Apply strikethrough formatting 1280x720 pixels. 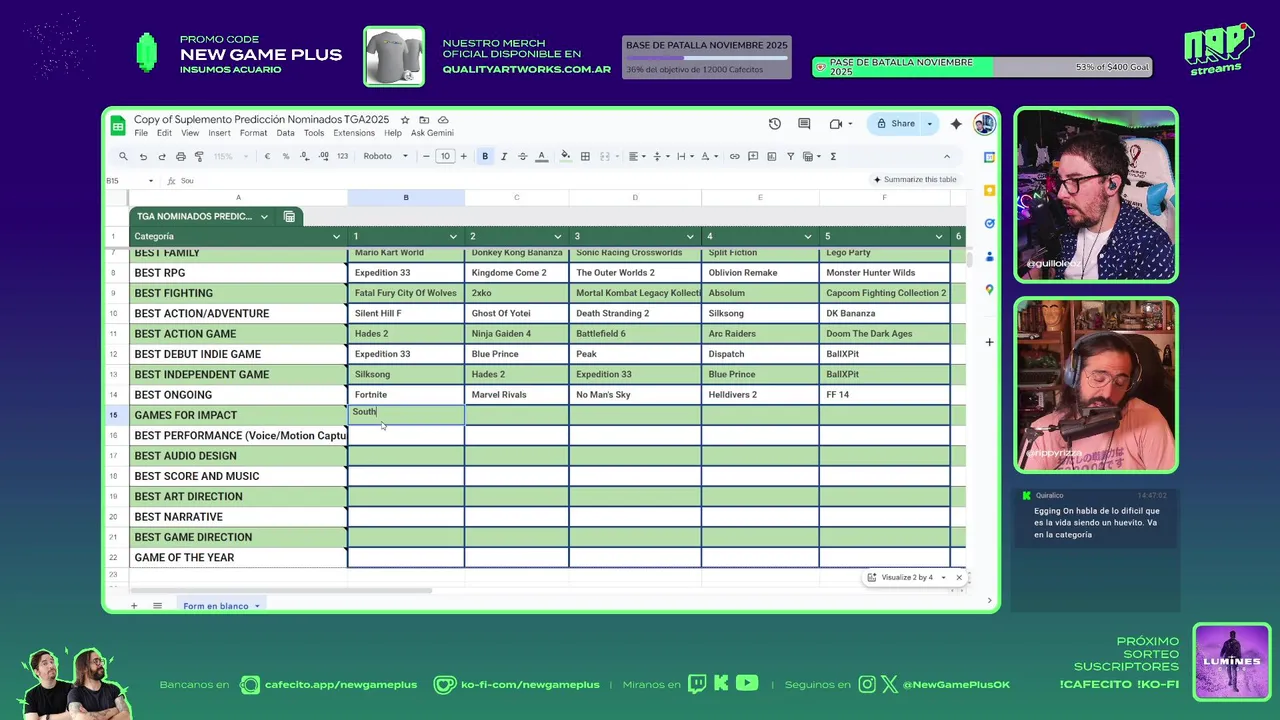(522, 156)
